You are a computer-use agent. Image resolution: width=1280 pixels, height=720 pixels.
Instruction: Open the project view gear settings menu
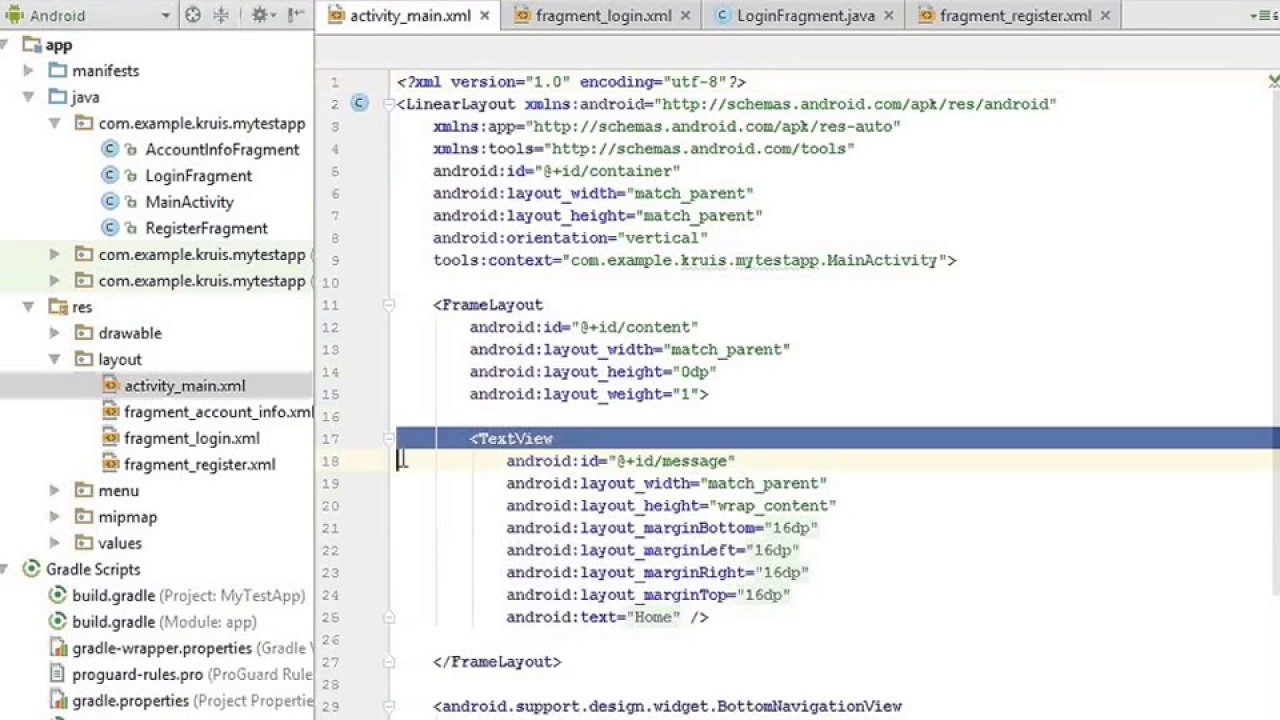click(x=262, y=15)
